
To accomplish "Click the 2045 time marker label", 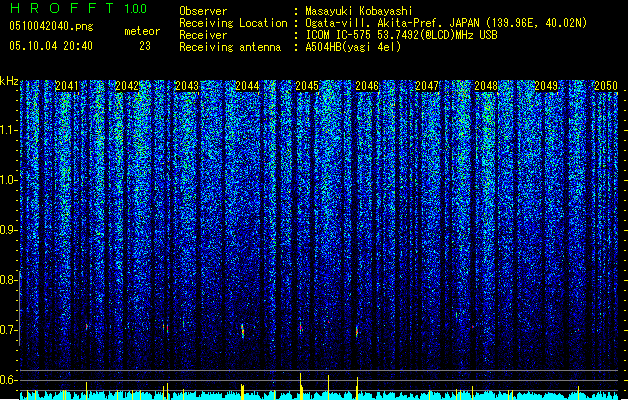I will click(x=307, y=86).
